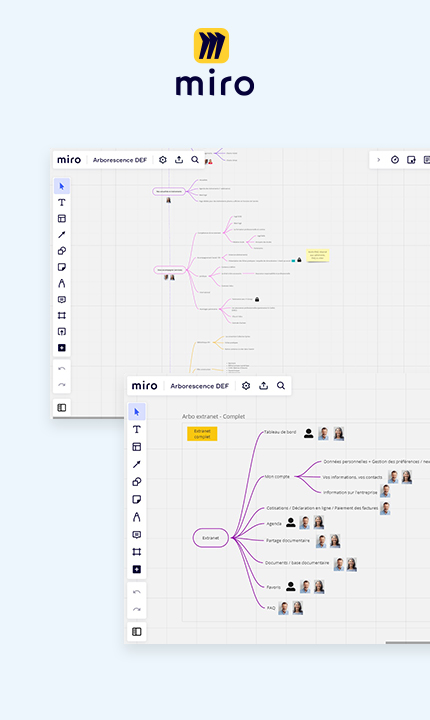This screenshot has width=430, height=720.
Task: Click the Arborescence DEF title in the lower window
Action: [x=199, y=386]
